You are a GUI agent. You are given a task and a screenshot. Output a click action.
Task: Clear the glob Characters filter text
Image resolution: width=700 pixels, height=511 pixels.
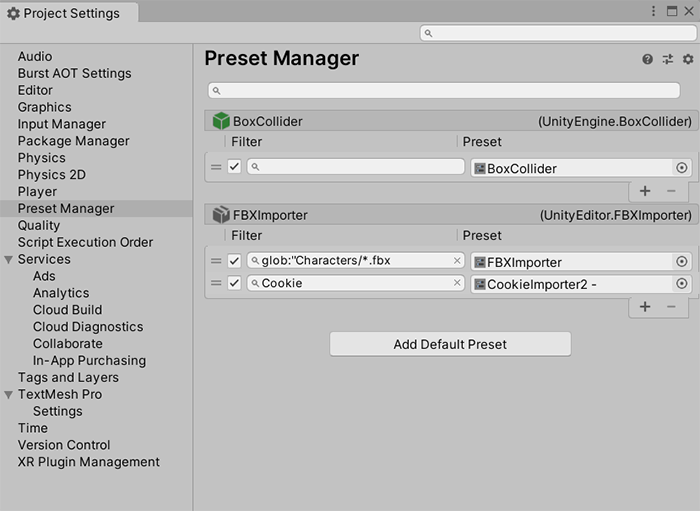(457, 261)
